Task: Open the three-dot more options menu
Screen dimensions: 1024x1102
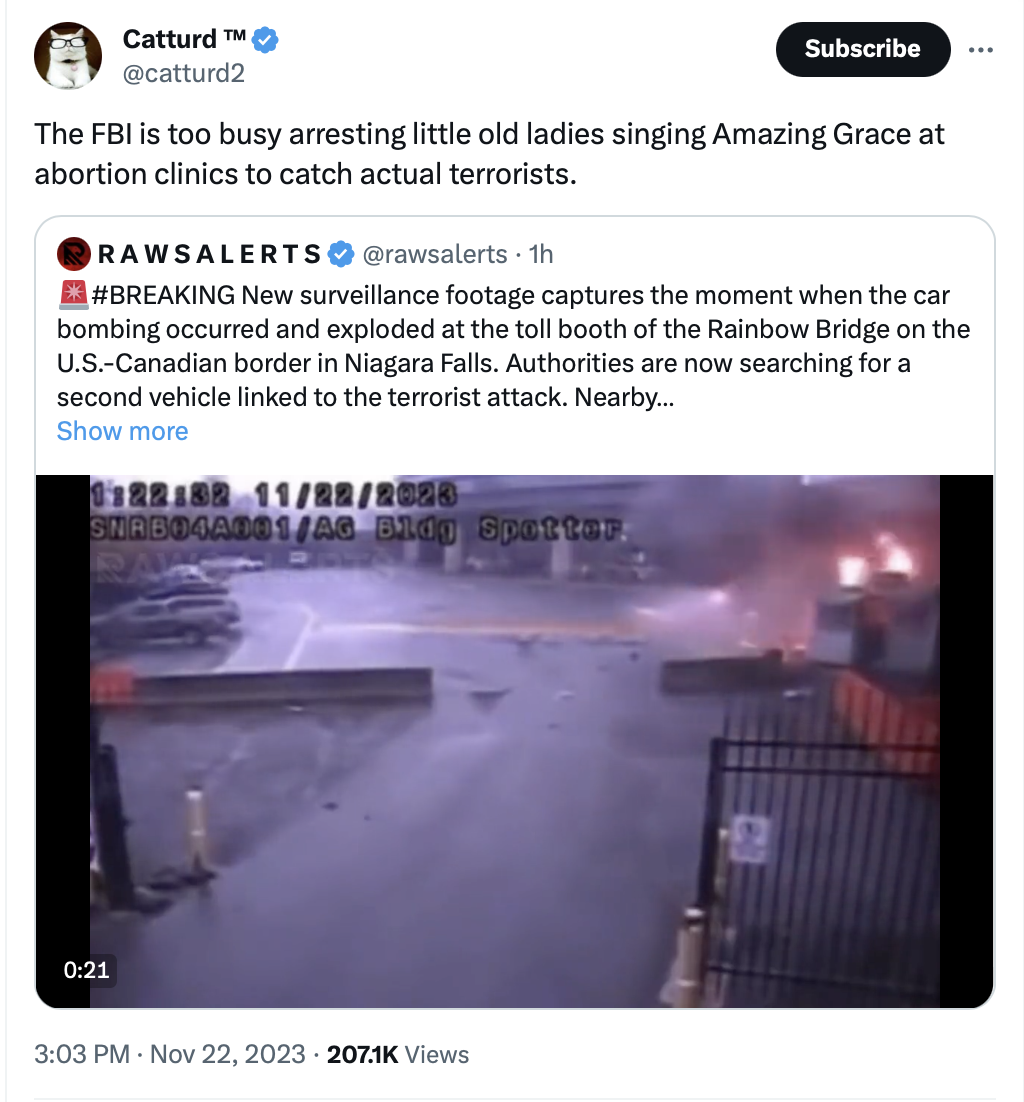Action: tap(980, 50)
